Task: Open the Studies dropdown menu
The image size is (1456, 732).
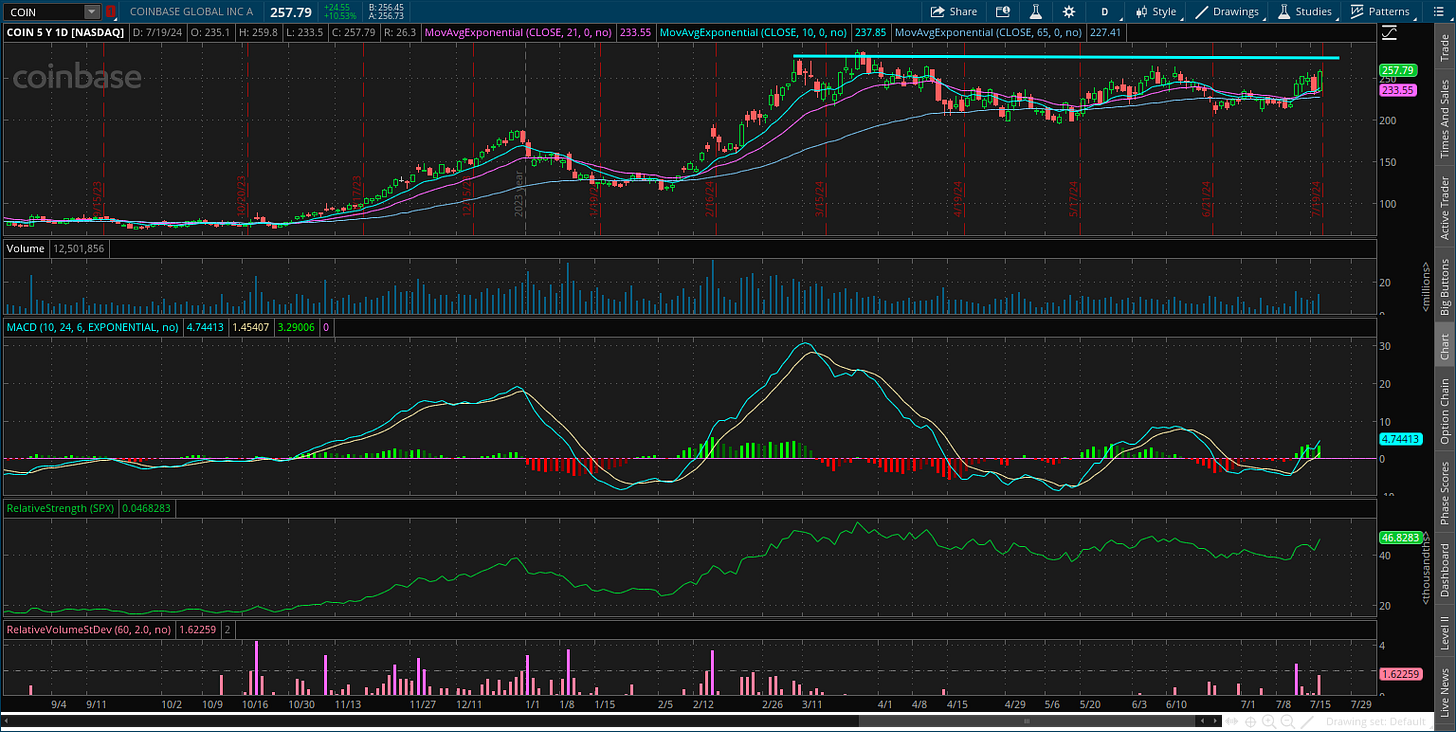Action: click(x=1304, y=12)
